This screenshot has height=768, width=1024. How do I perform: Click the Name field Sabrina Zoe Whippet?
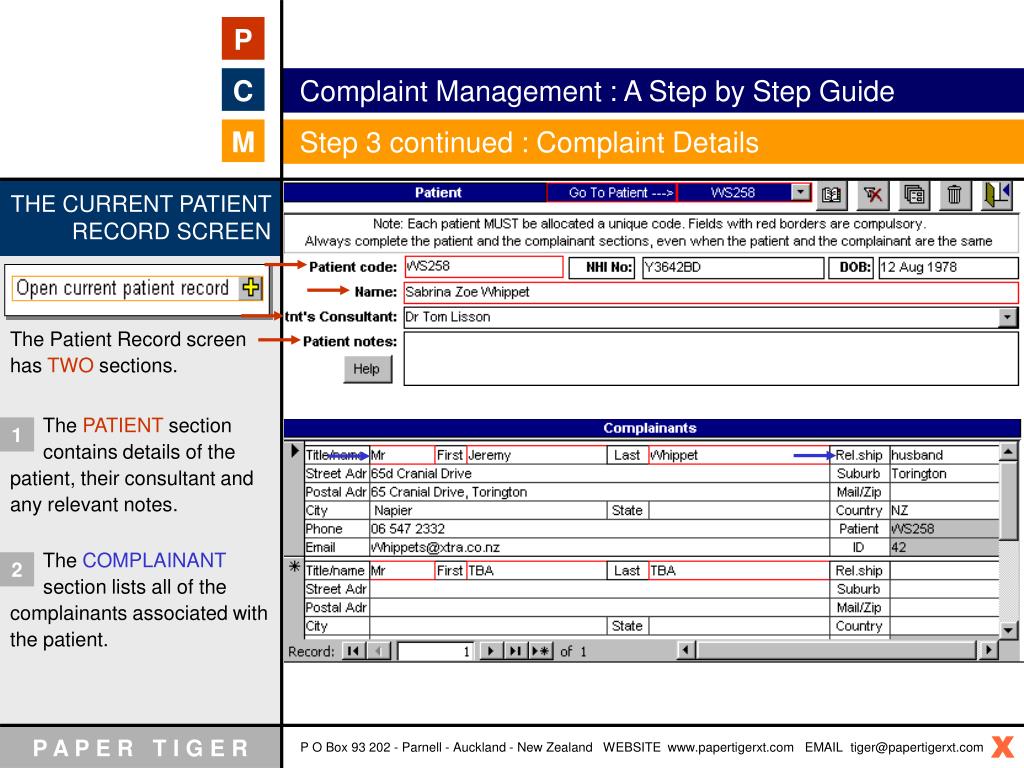pyautogui.click(x=711, y=292)
